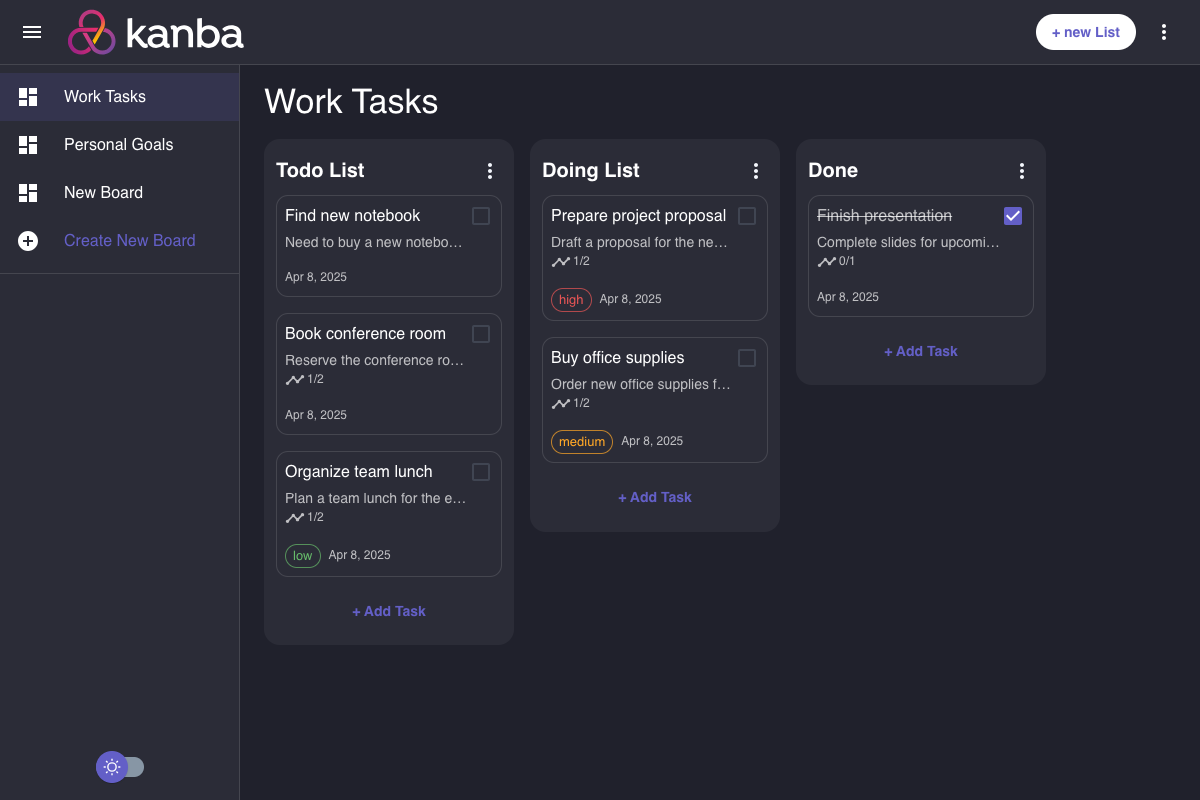Click the New Board dashboard icon
The height and width of the screenshot is (800, 1200).
28,193
